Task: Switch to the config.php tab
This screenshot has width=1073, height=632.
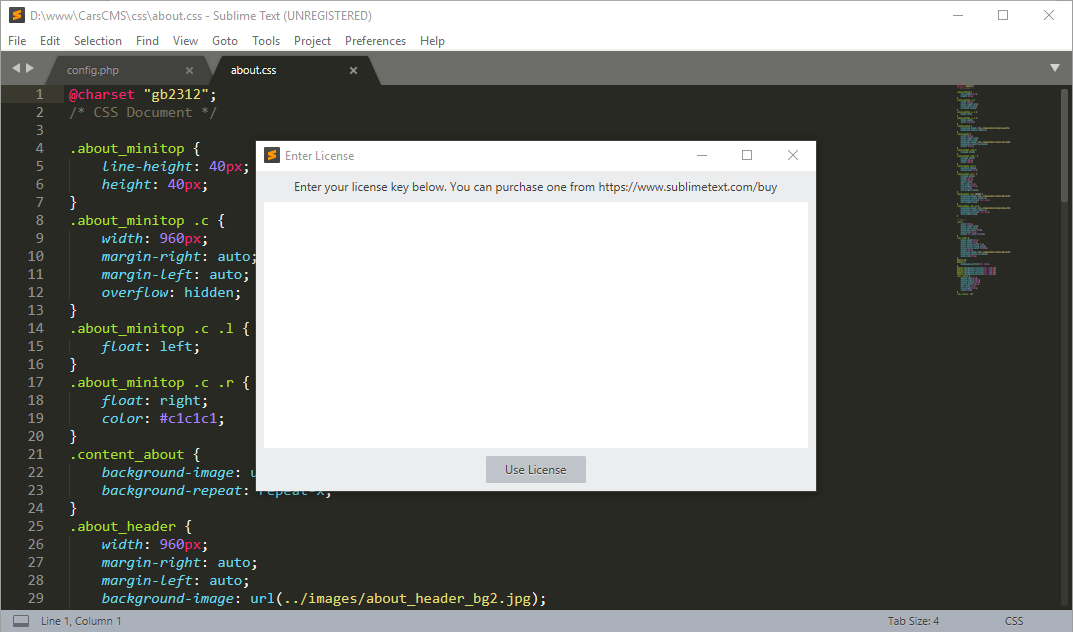Action: (93, 70)
